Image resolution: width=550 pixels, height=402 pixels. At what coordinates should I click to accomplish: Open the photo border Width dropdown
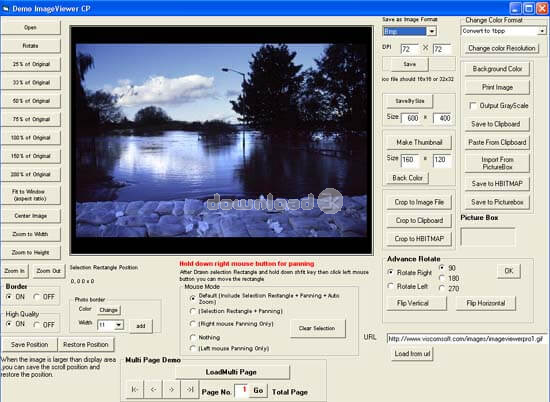(x=119, y=325)
